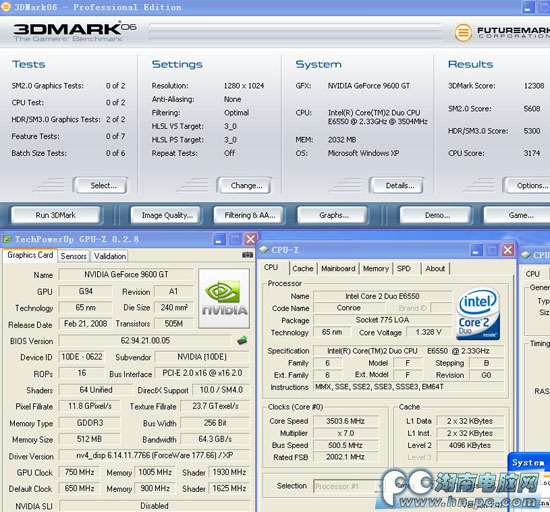
Task: Minimize the GPU-Z window
Action: pyautogui.click(x=219, y=240)
